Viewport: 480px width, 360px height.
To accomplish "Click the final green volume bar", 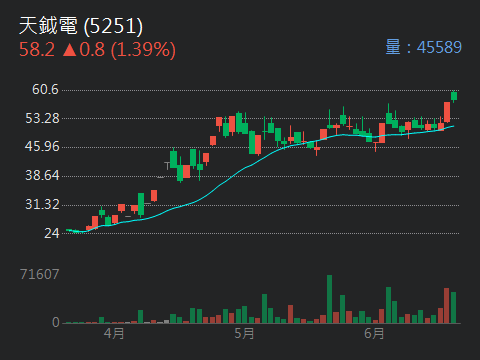I will 453,308.
